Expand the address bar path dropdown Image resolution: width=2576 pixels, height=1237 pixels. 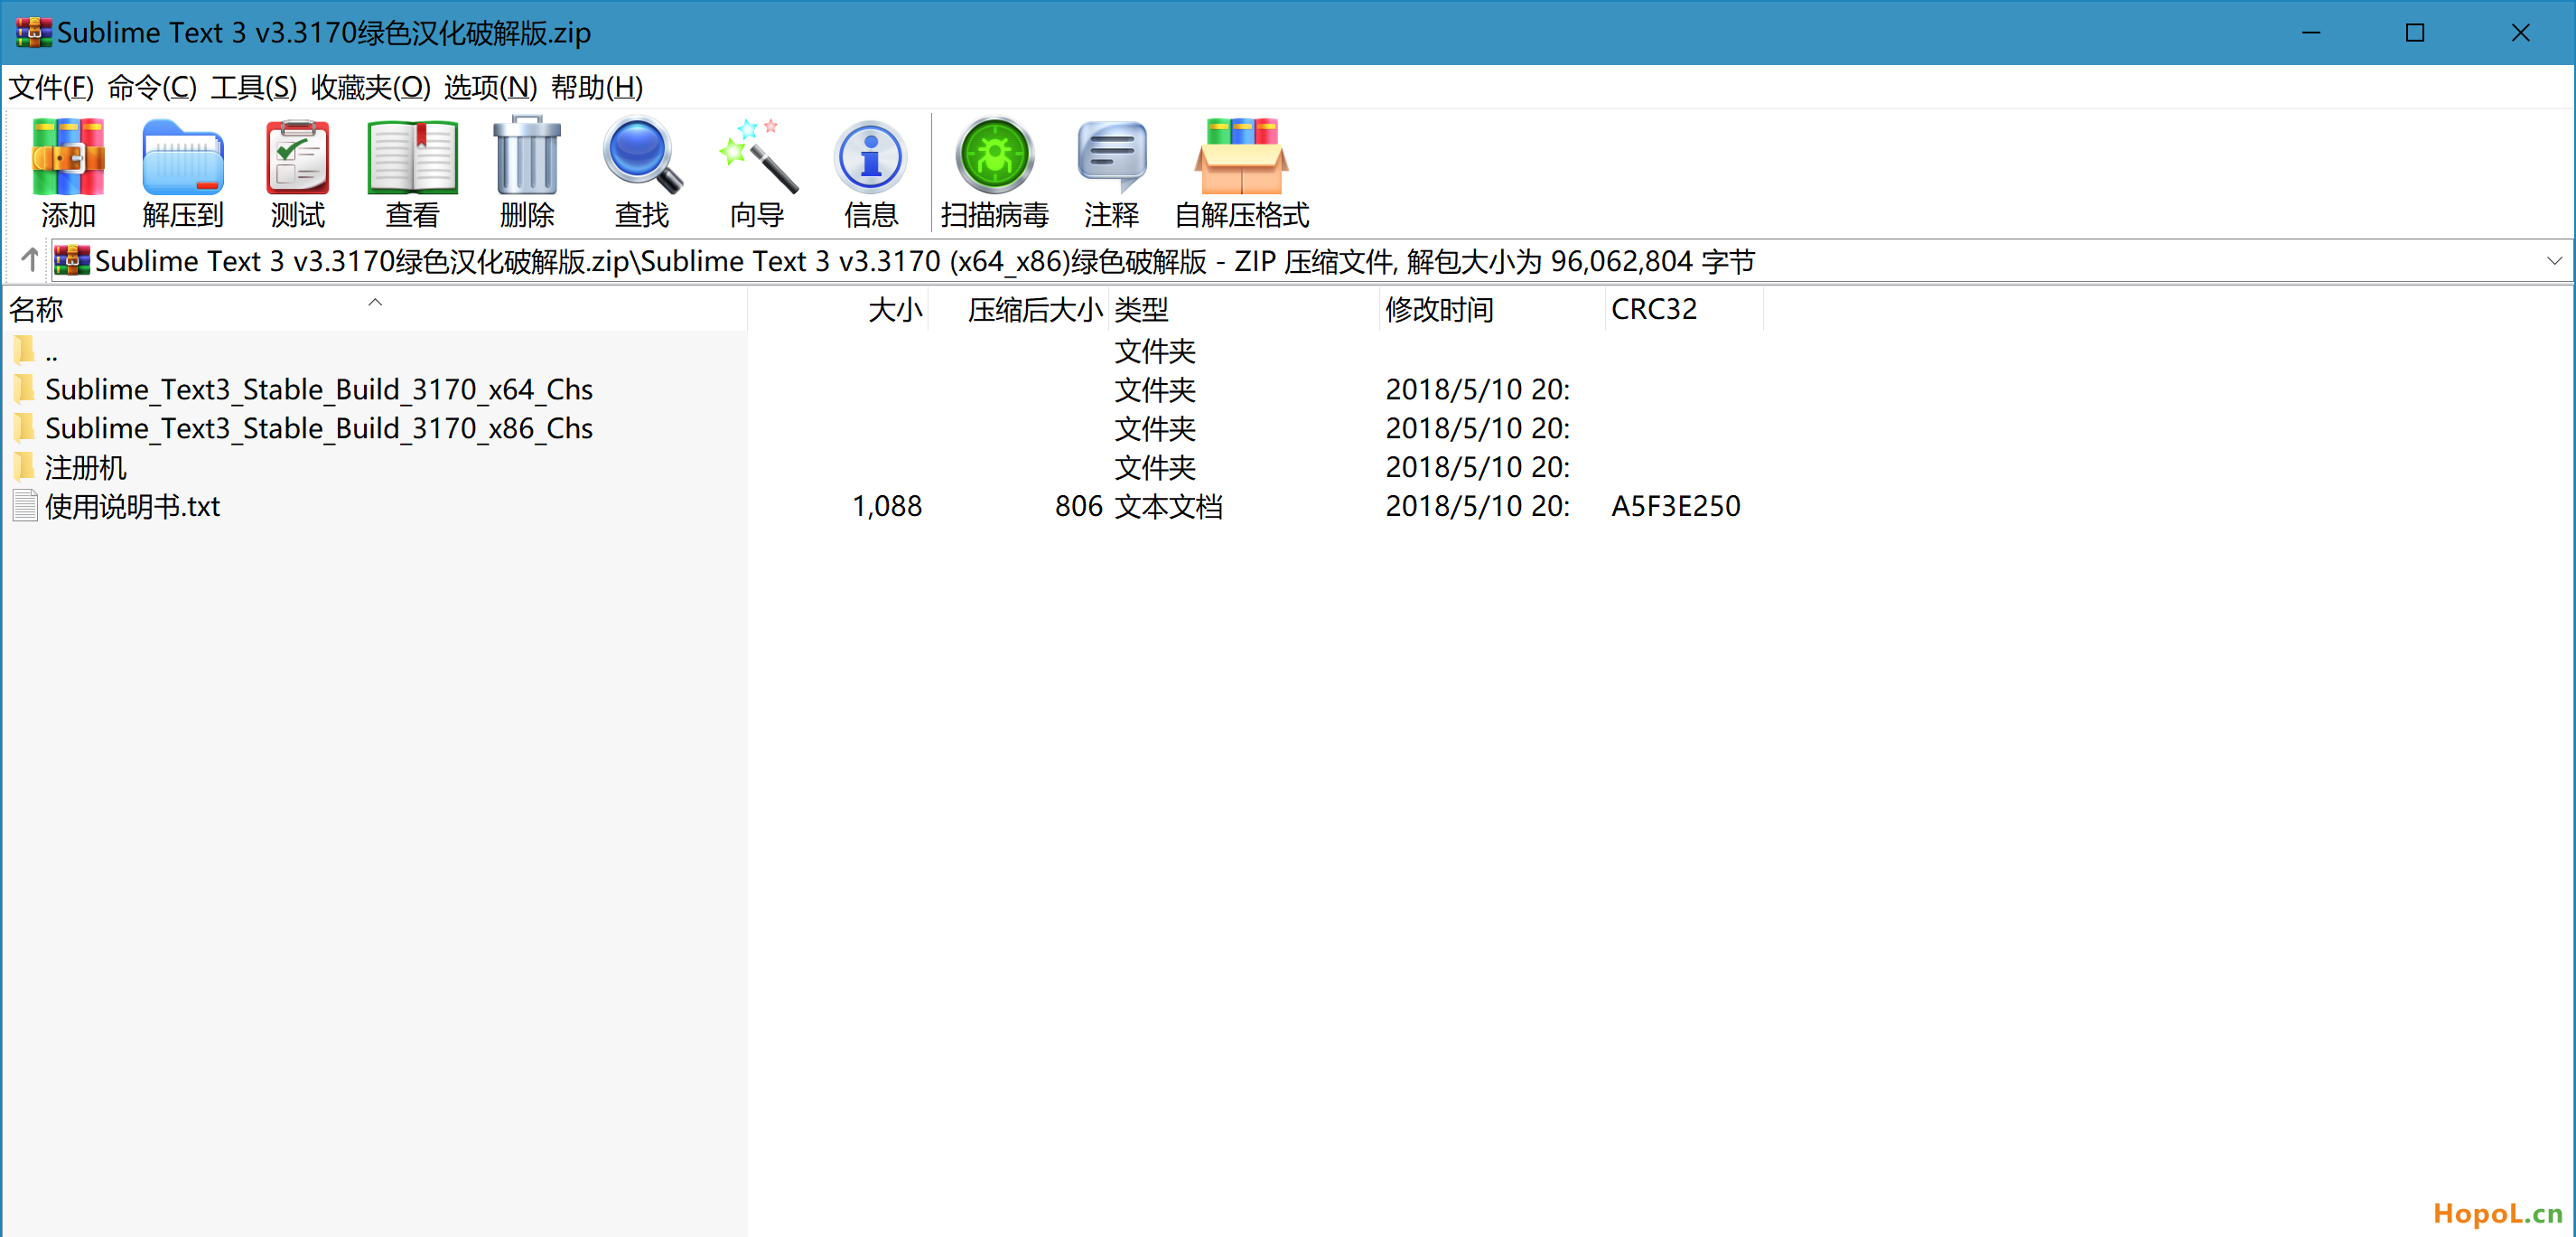pyautogui.click(x=2554, y=261)
